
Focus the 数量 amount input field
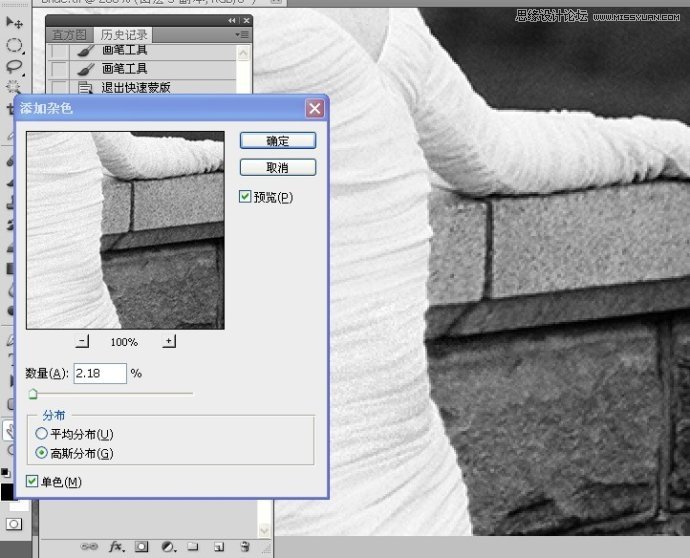pyautogui.click(x=100, y=373)
